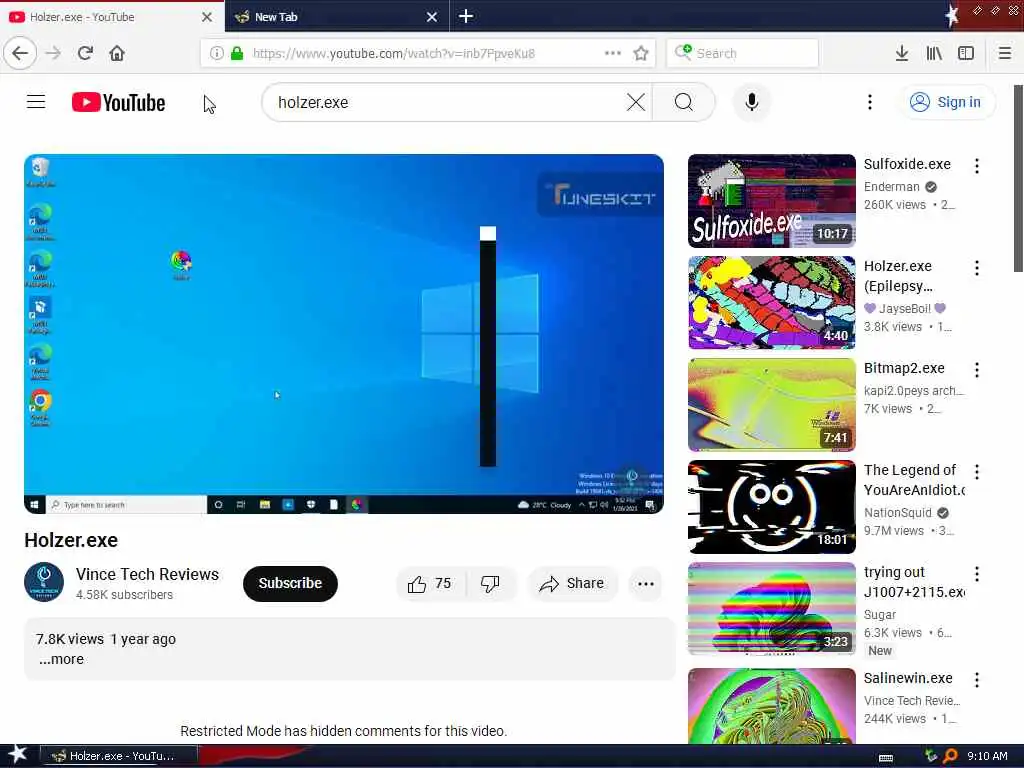Open options menu for Bitmap2.exe
This screenshot has width=1024, height=768.
point(976,370)
